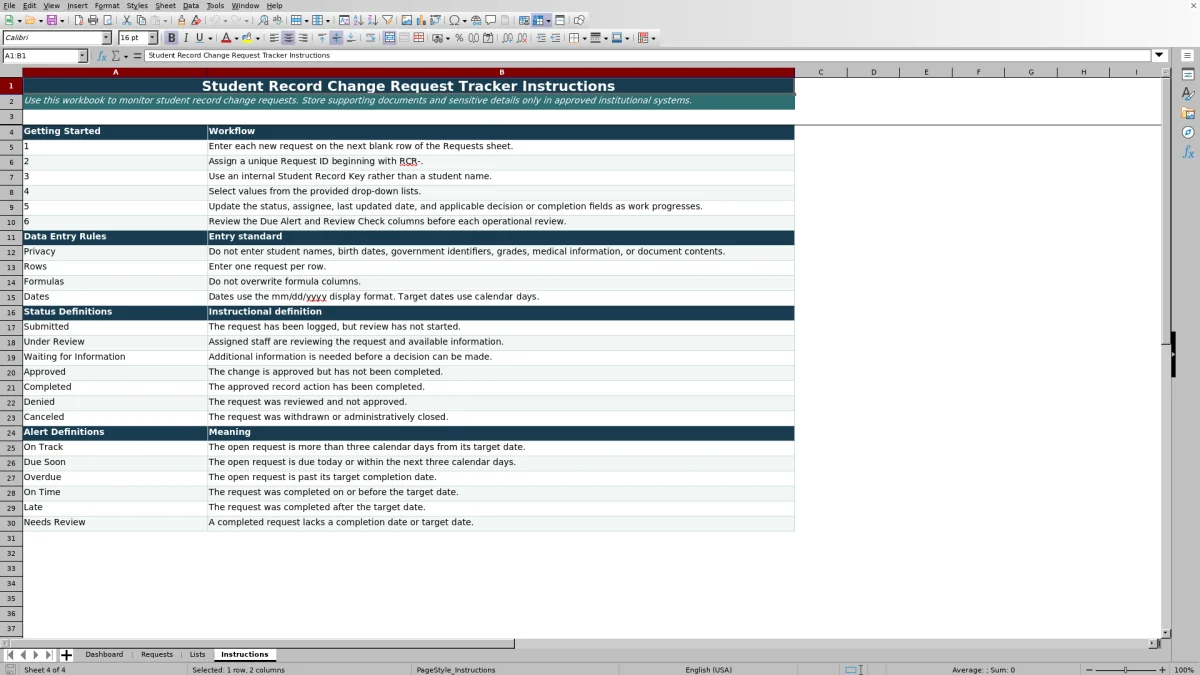
Task: Expand the formula bar arrow
Action: click(1159, 56)
